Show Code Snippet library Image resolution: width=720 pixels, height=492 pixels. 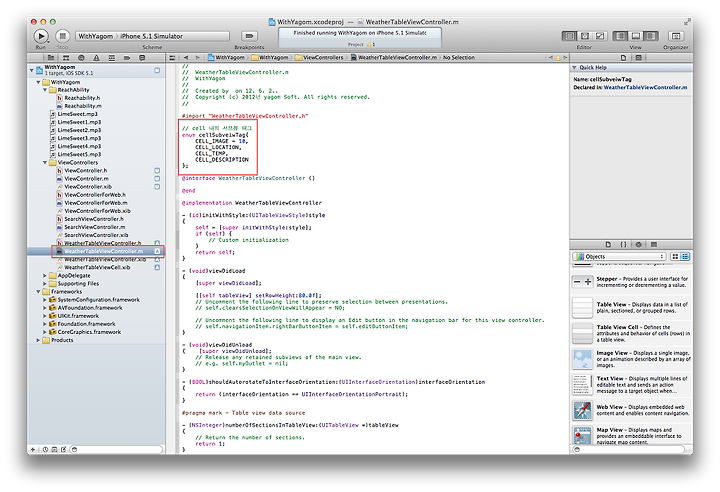623,244
